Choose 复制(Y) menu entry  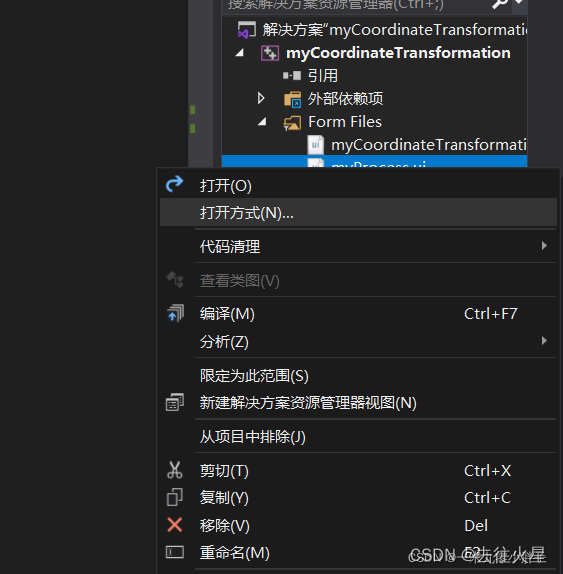(x=358, y=497)
